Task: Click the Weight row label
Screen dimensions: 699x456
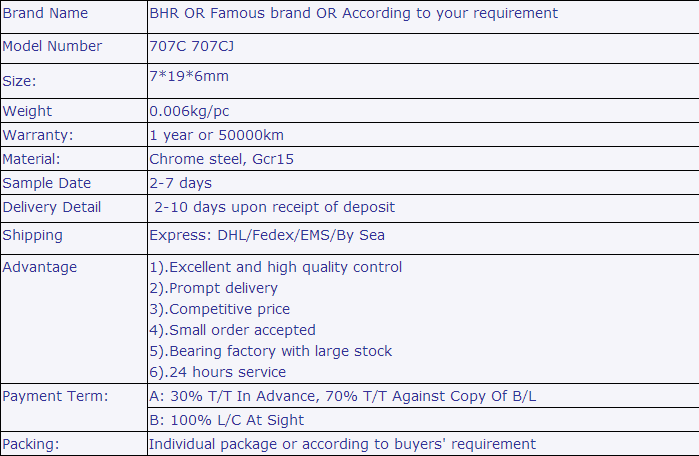Action: (x=28, y=111)
